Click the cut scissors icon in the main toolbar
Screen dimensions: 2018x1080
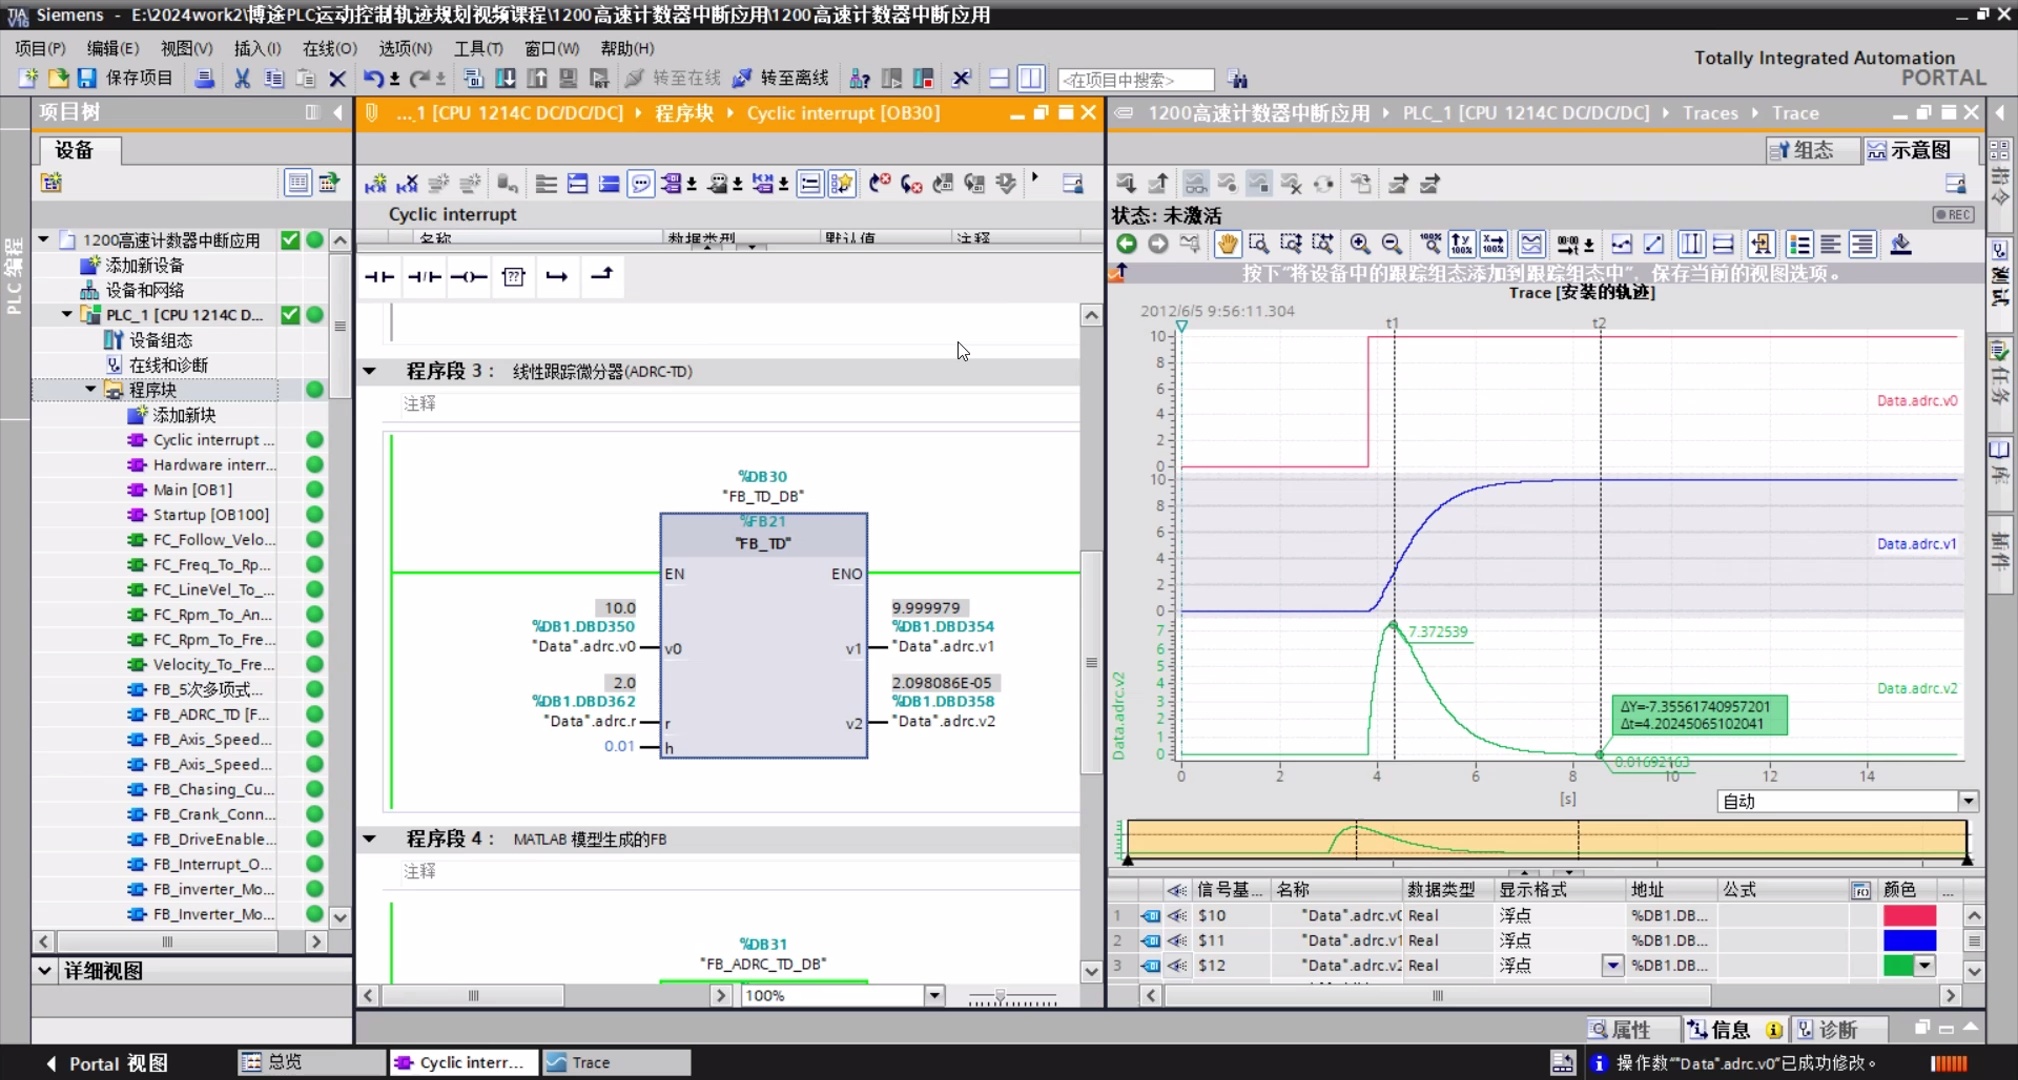[x=242, y=78]
